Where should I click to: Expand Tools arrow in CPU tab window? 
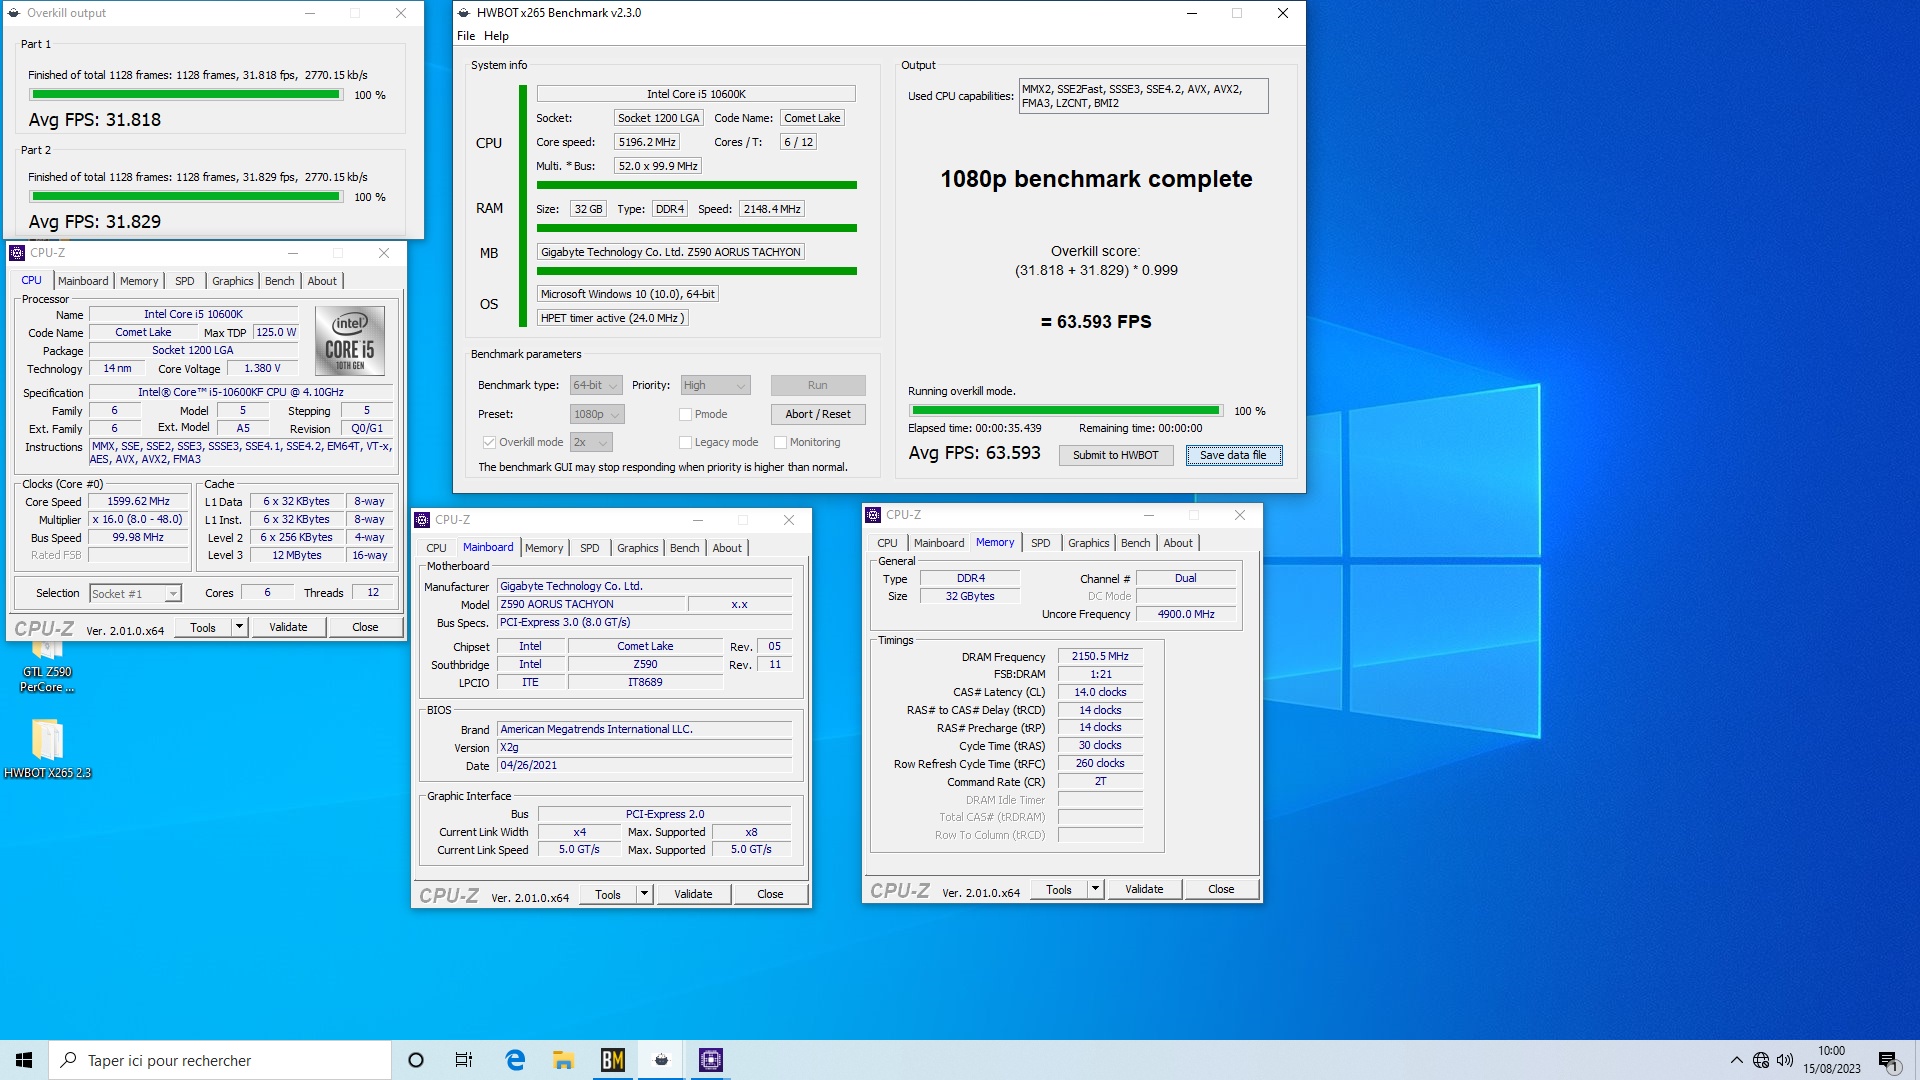239,627
